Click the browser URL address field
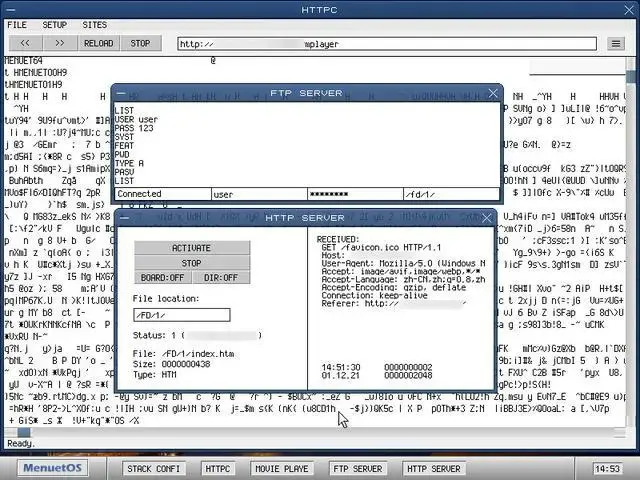This screenshot has height=480, width=640. click(389, 44)
